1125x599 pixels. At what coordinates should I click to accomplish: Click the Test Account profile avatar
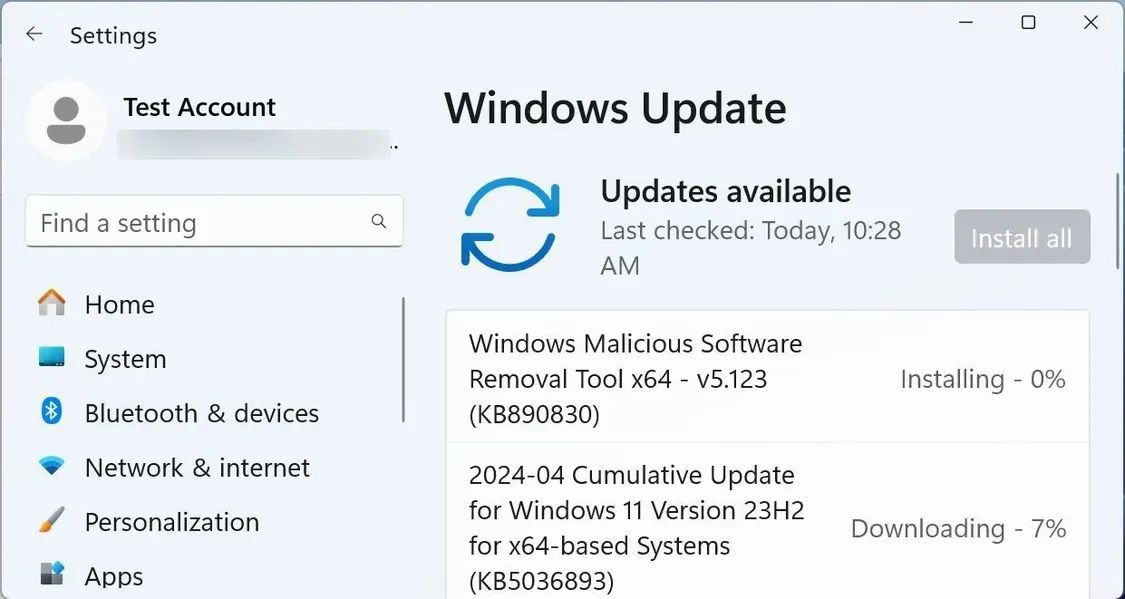[x=65, y=119]
